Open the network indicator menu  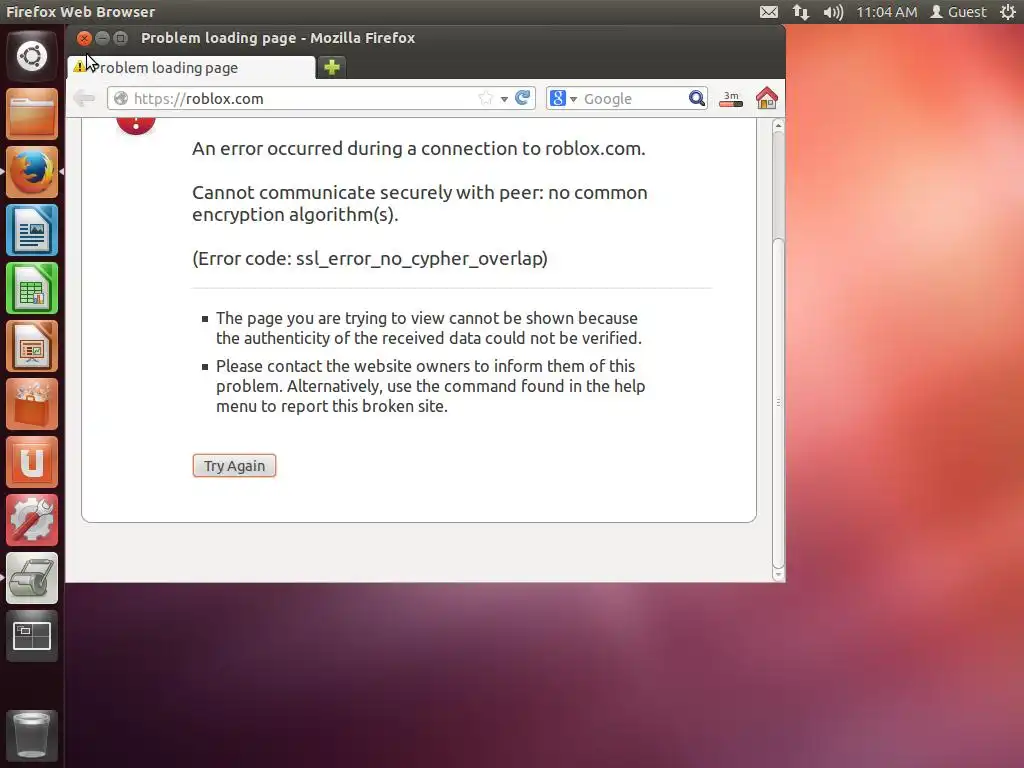801,12
